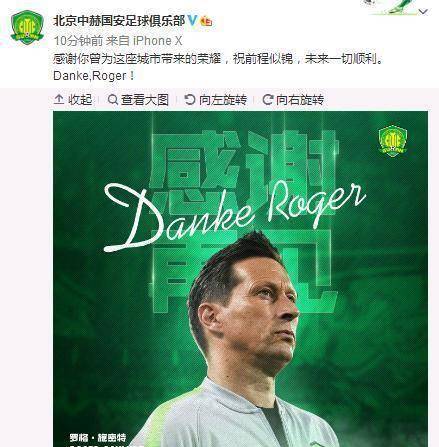
Task: Click the counterclockwise rotate-left arrow icon
Action: (190, 99)
